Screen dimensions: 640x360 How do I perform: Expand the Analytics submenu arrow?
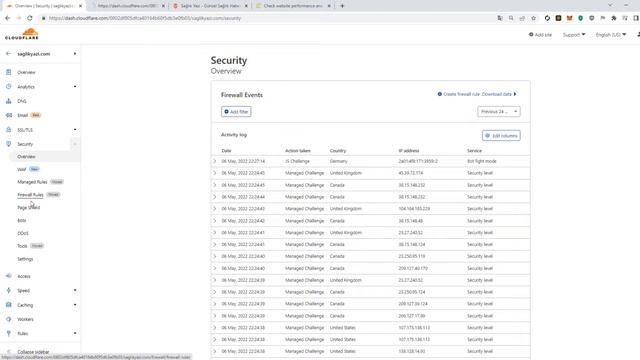(x=75, y=87)
